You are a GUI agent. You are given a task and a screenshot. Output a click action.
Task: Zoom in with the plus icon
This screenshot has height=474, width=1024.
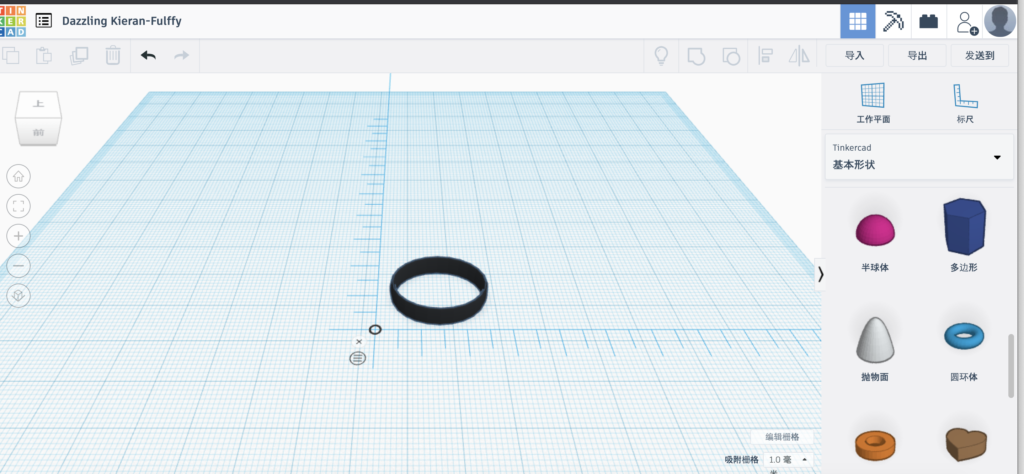(19, 236)
